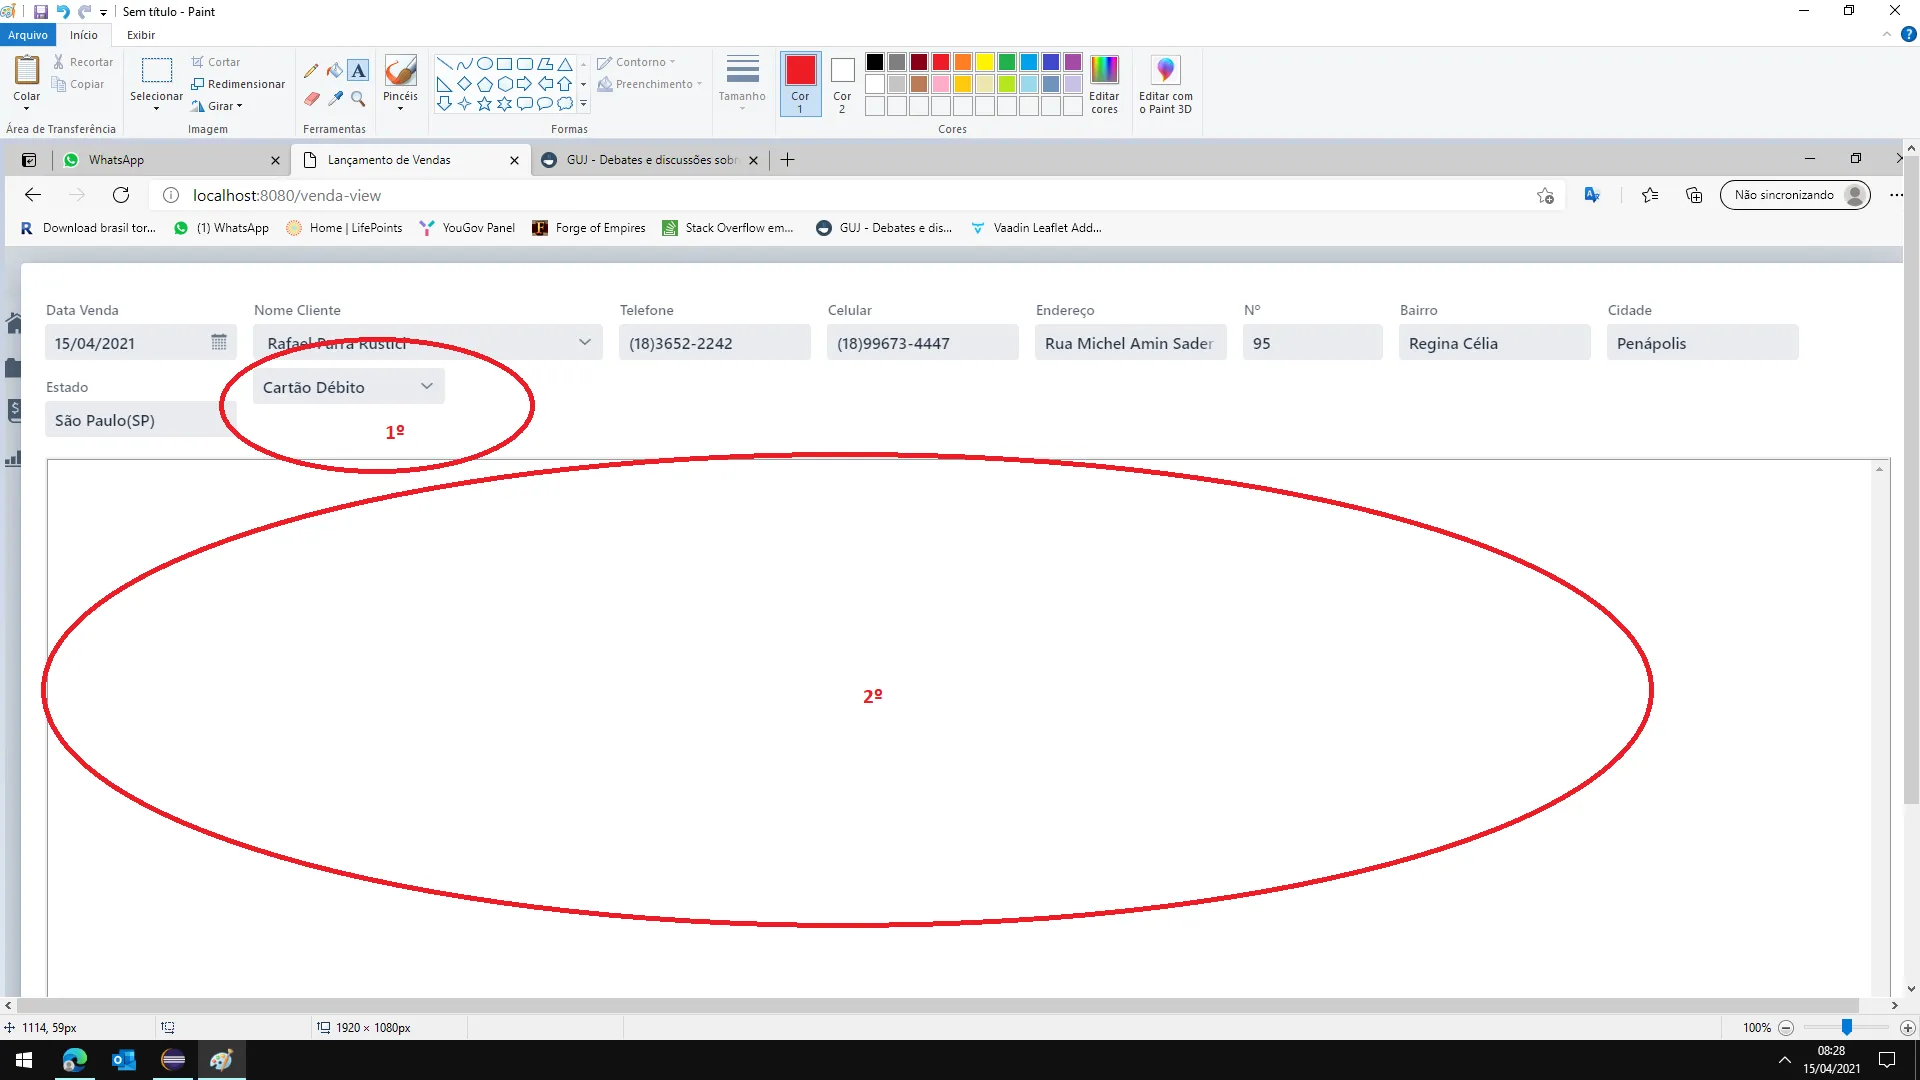Select the Text tool
The image size is (1920, 1080).
tap(359, 71)
